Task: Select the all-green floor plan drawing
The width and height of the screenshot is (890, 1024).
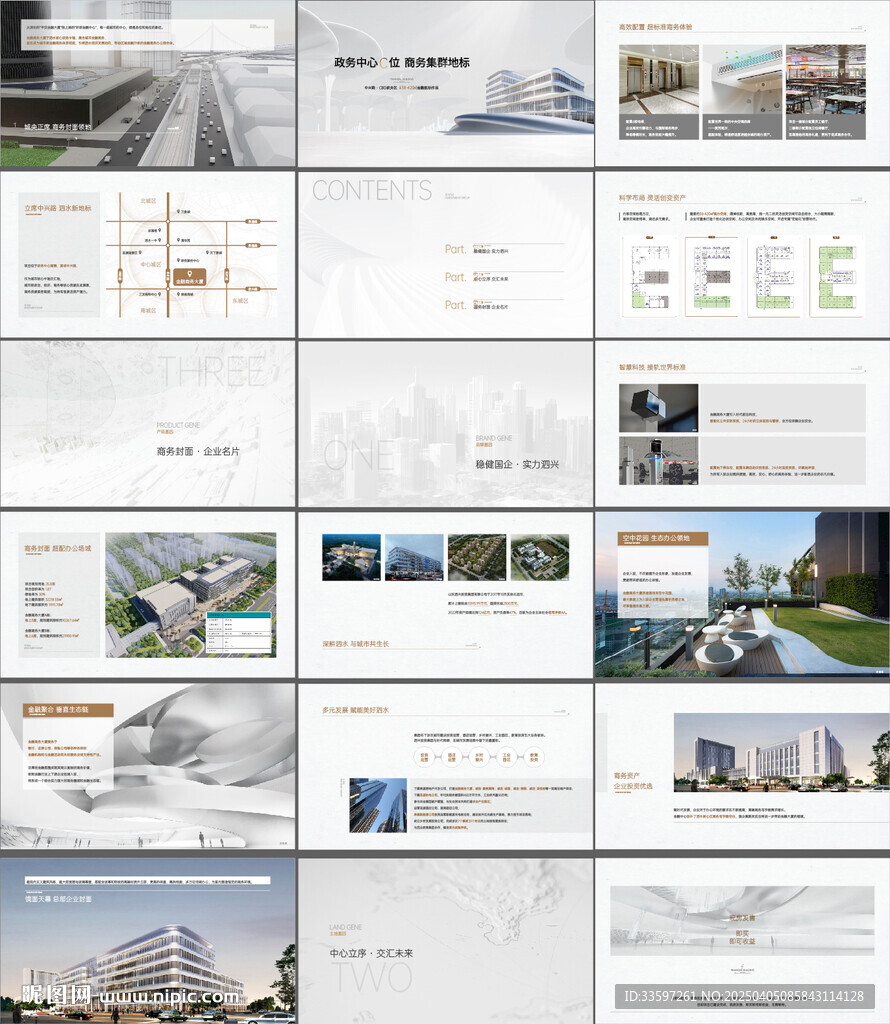Action: coord(836,276)
